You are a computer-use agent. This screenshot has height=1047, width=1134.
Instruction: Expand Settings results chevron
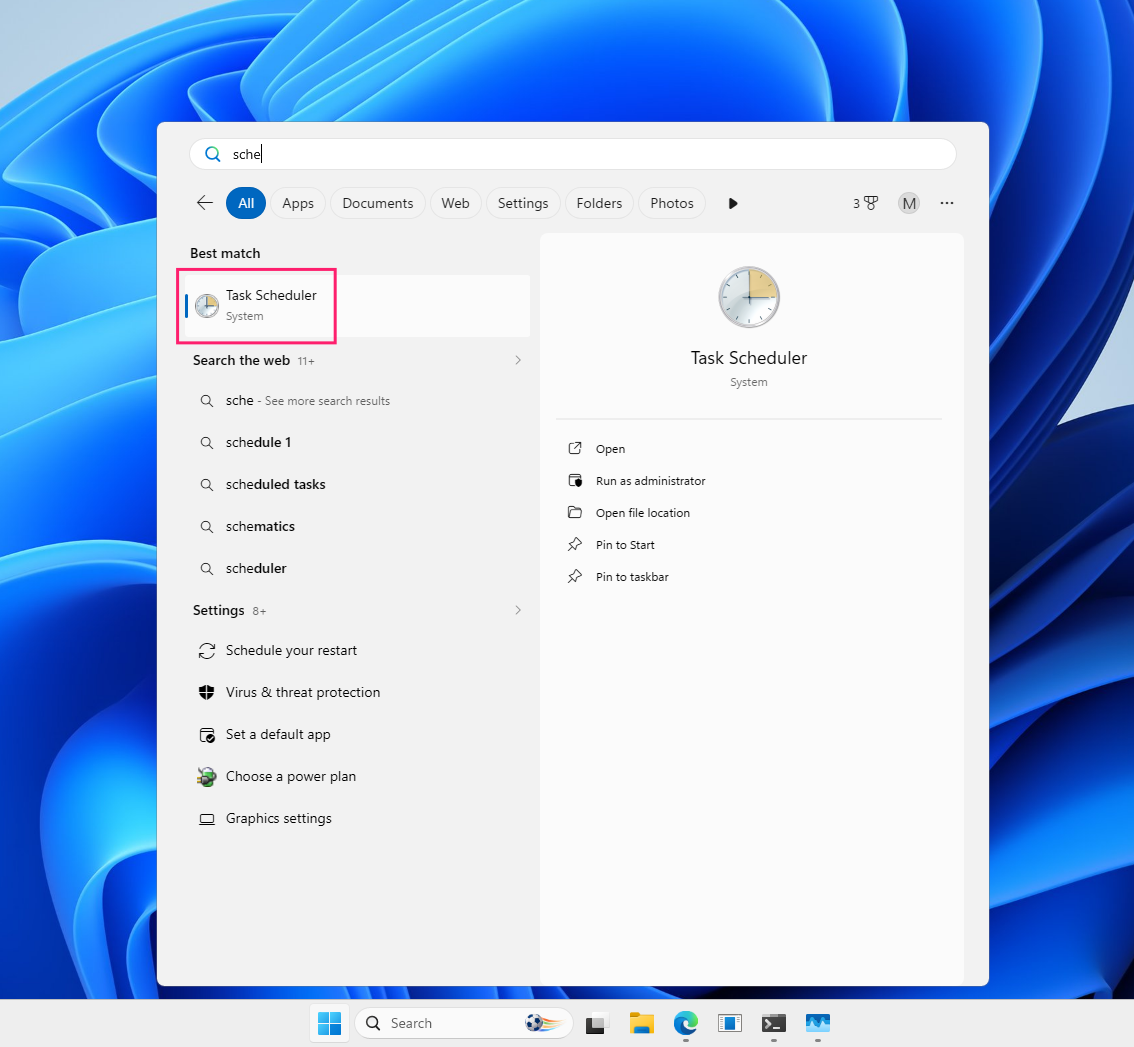pyautogui.click(x=518, y=610)
